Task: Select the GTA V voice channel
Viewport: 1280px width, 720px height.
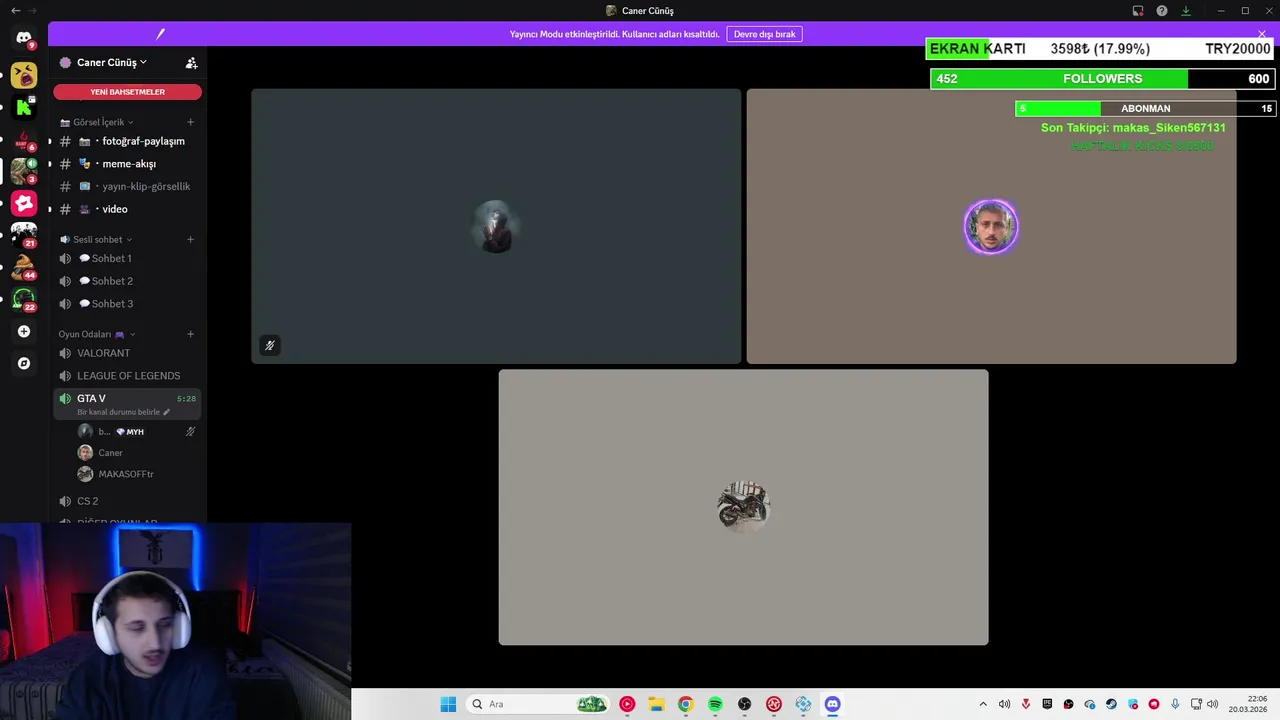Action: [x=127, y=404]
